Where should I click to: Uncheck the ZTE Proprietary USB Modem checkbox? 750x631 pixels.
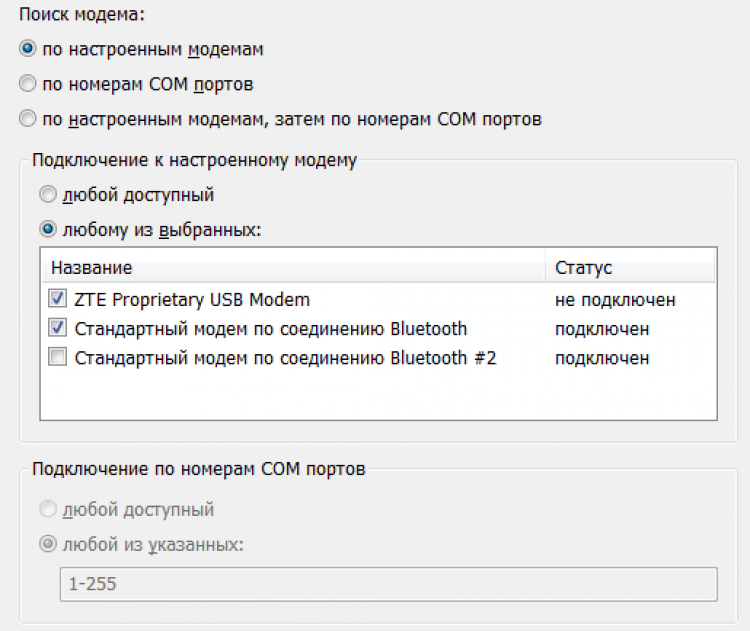(58, 299)
